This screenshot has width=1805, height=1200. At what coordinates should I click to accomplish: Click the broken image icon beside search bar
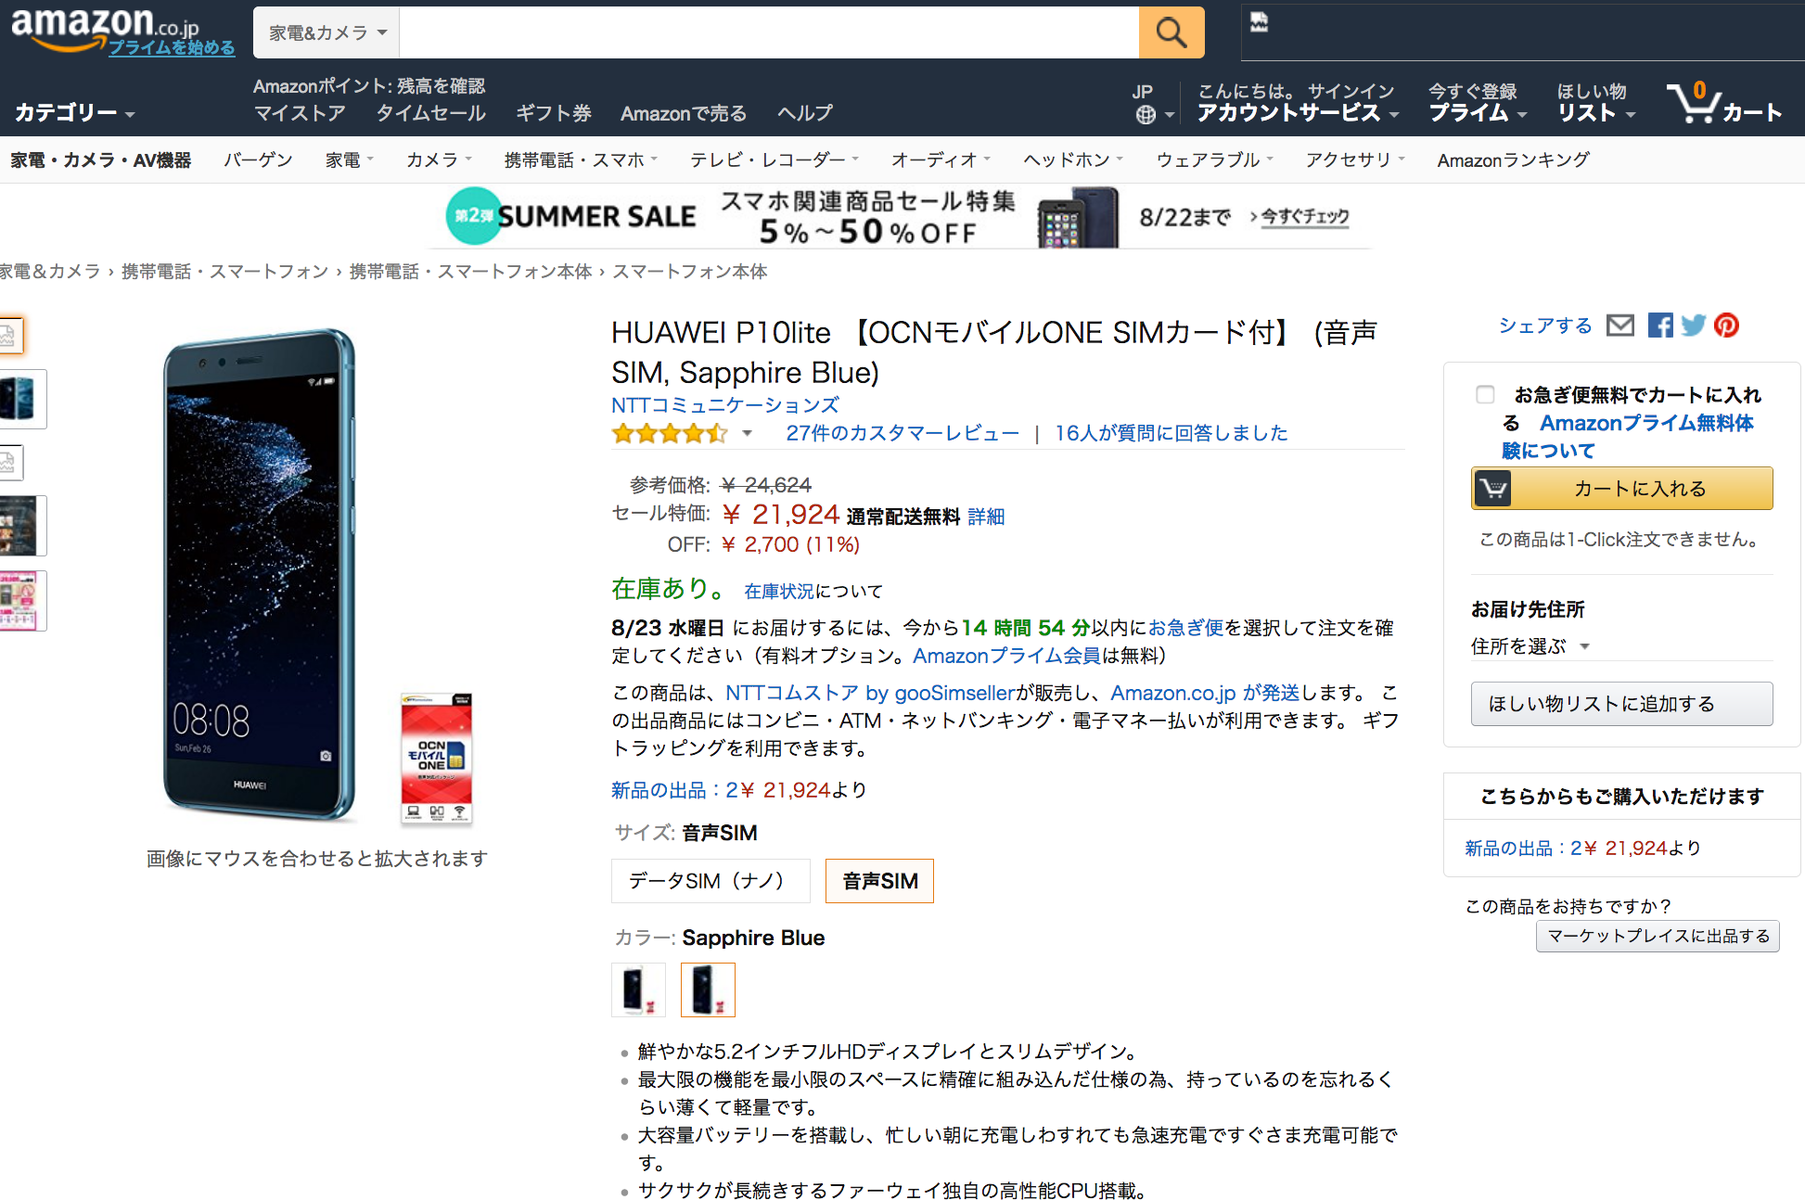[1259, 22]
